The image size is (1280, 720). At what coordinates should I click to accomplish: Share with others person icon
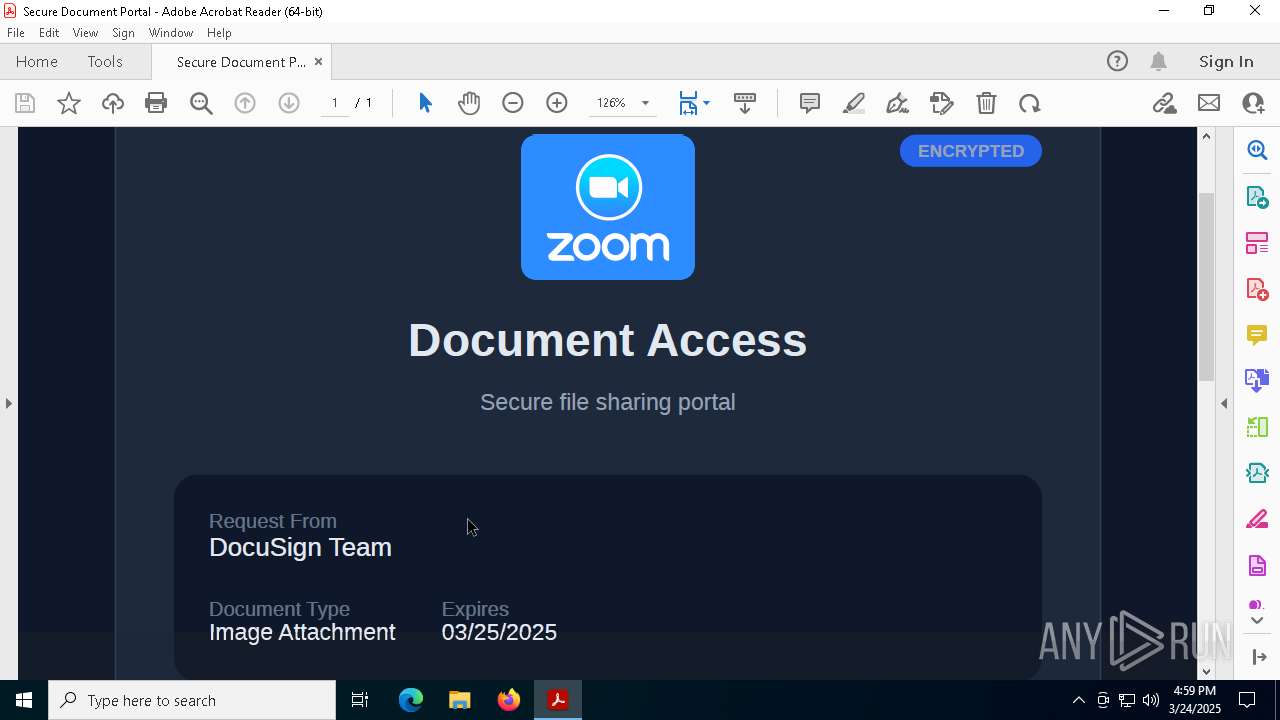point(1253,103)
